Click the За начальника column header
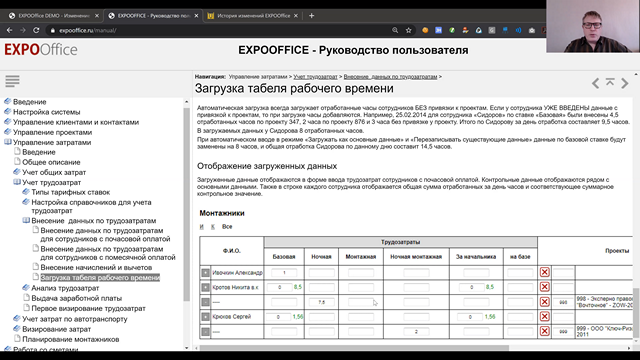 coord(476,257)
